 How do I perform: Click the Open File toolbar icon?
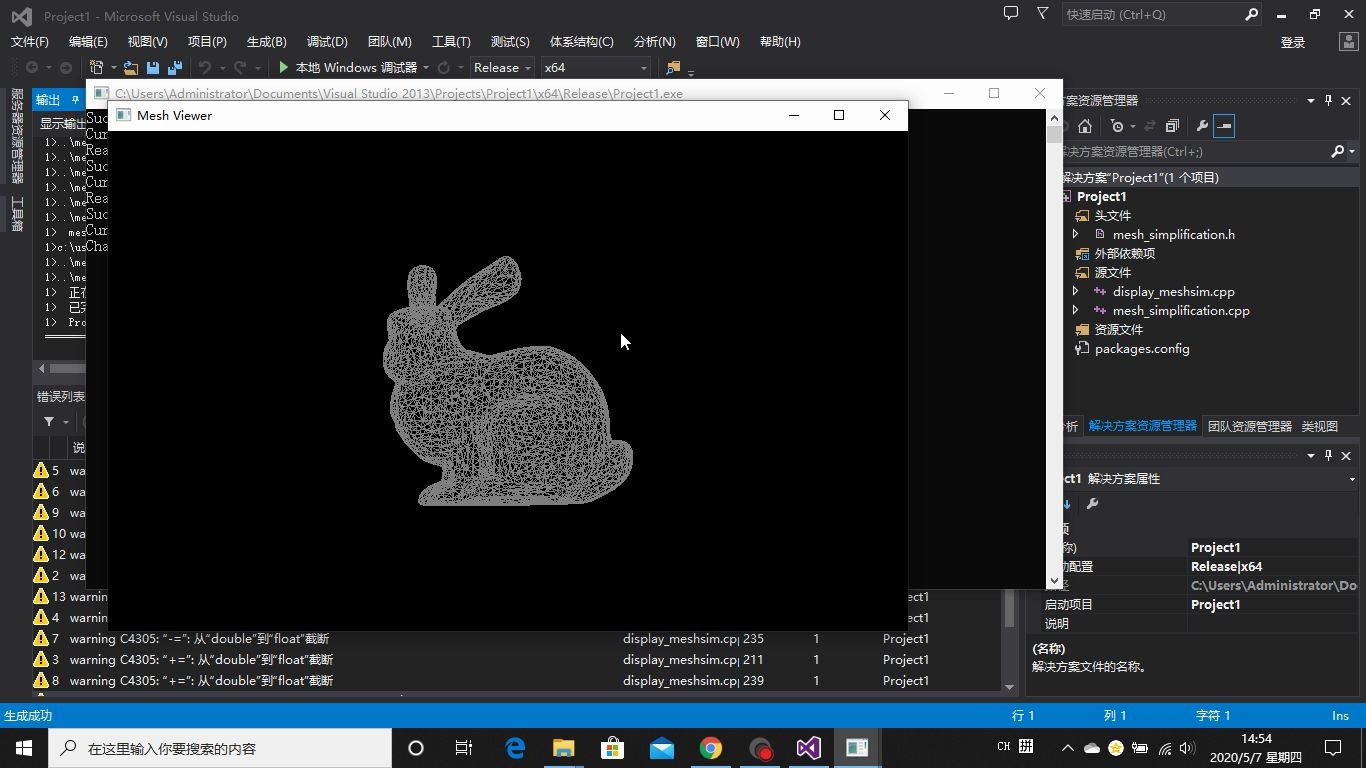click(x=130, y=68)
